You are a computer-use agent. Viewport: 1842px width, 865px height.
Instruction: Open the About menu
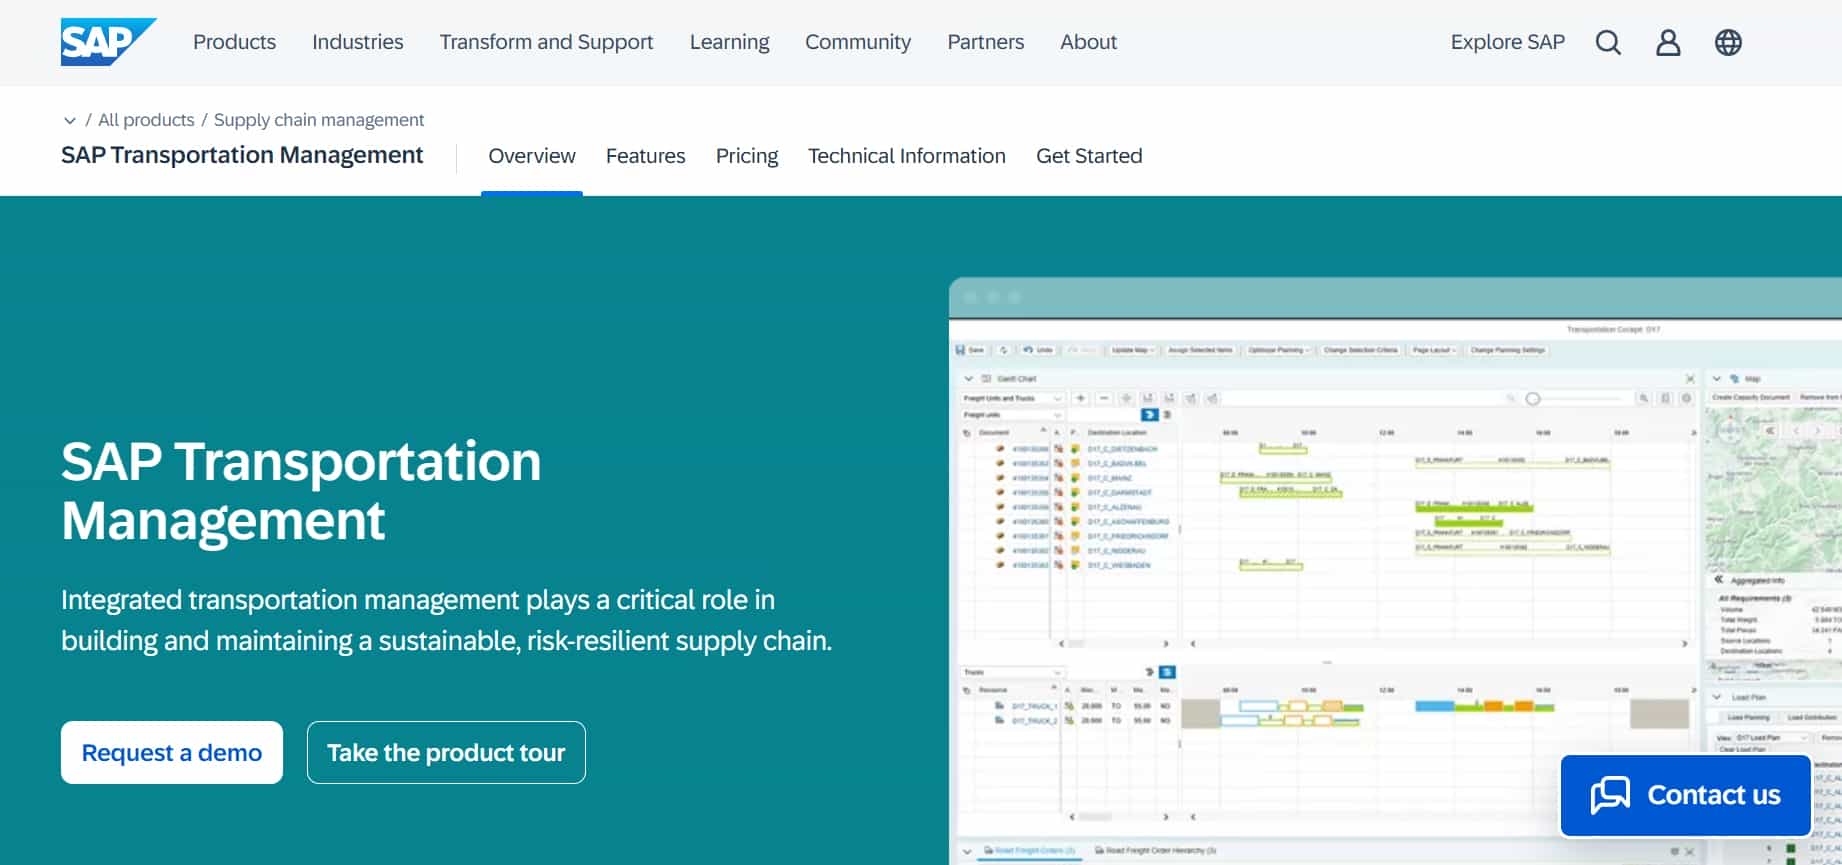(1089, 42)
